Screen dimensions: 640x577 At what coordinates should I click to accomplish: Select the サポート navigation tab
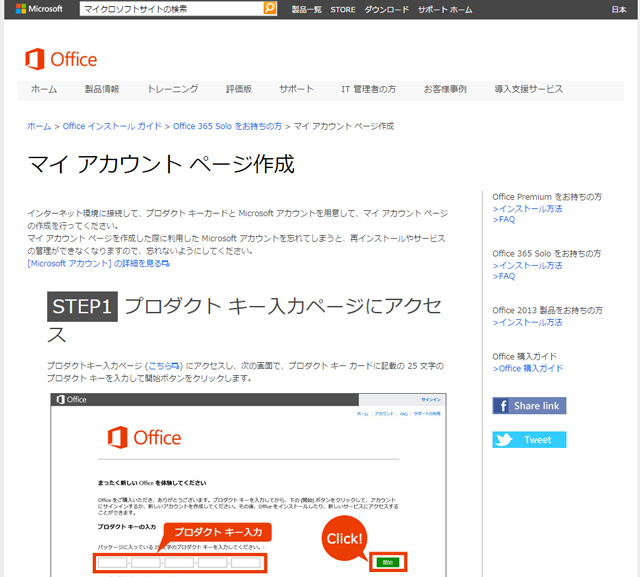point(296,89)
